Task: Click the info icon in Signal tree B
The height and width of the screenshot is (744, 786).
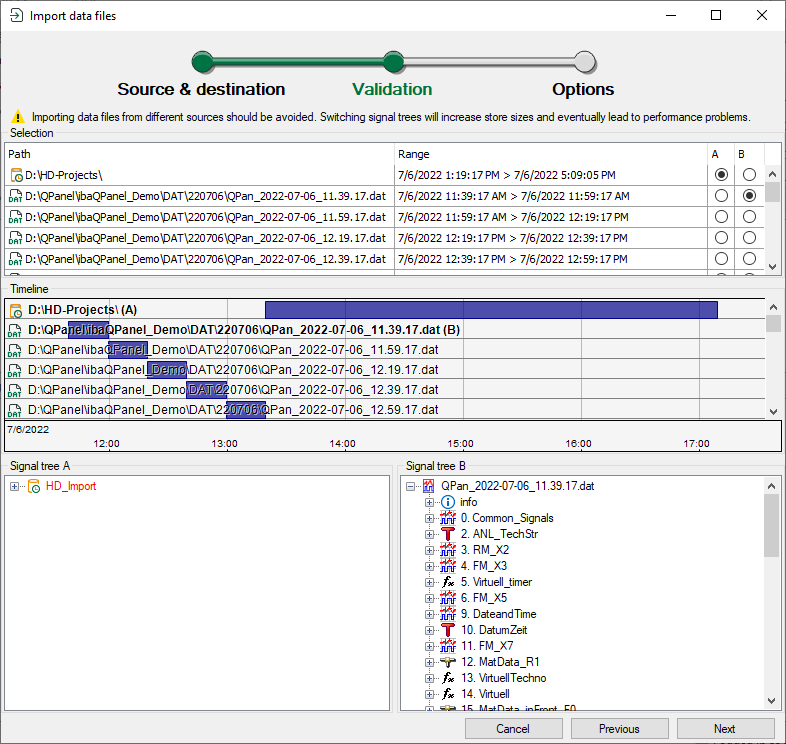Action: [448, 502]
